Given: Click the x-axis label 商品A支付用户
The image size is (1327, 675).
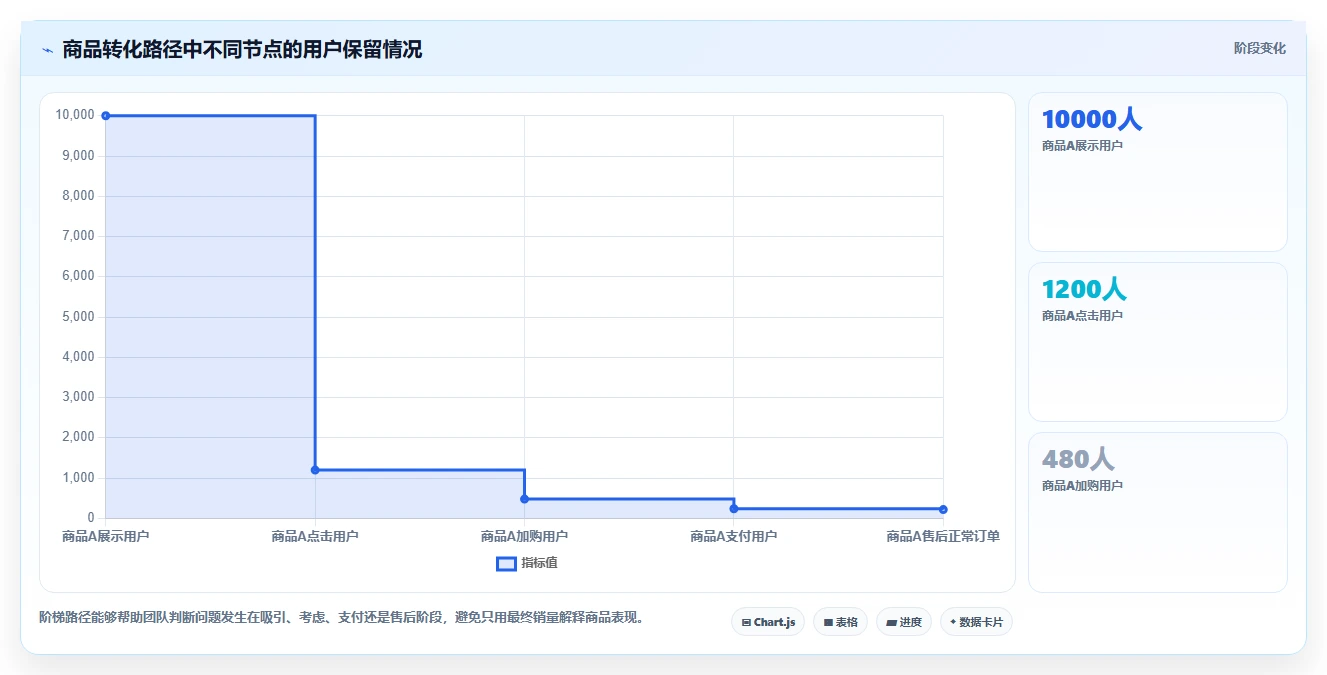Looking at the screenshot, I should point(734,537).
